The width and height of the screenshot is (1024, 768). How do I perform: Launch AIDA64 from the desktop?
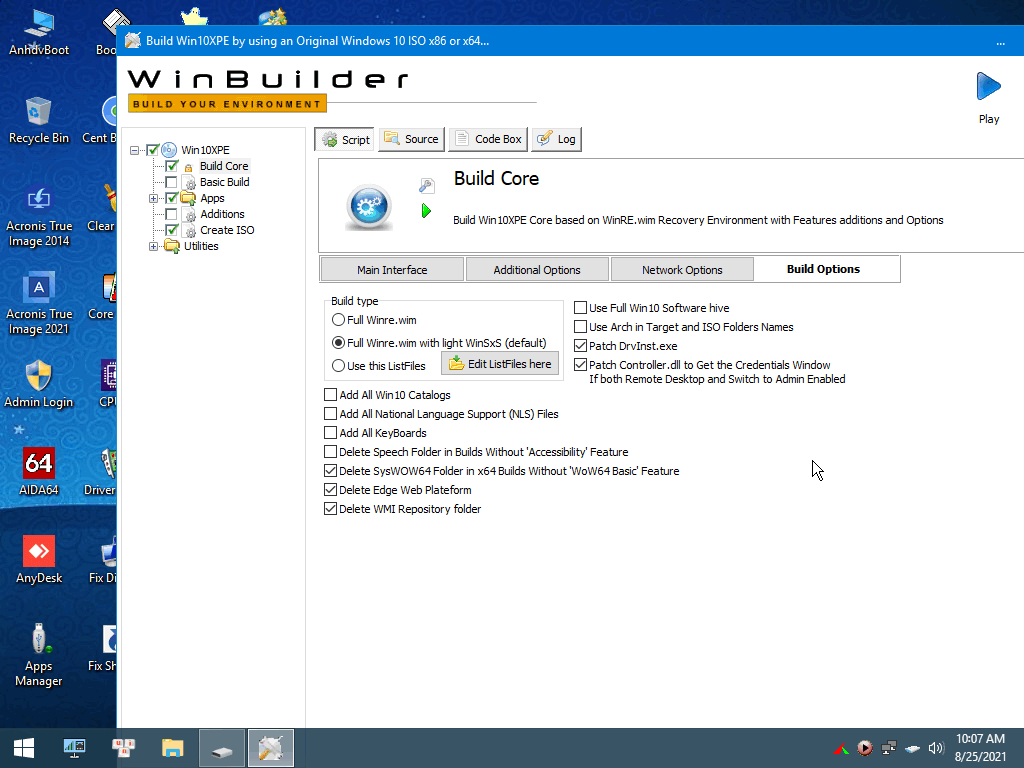click(39, 472)
